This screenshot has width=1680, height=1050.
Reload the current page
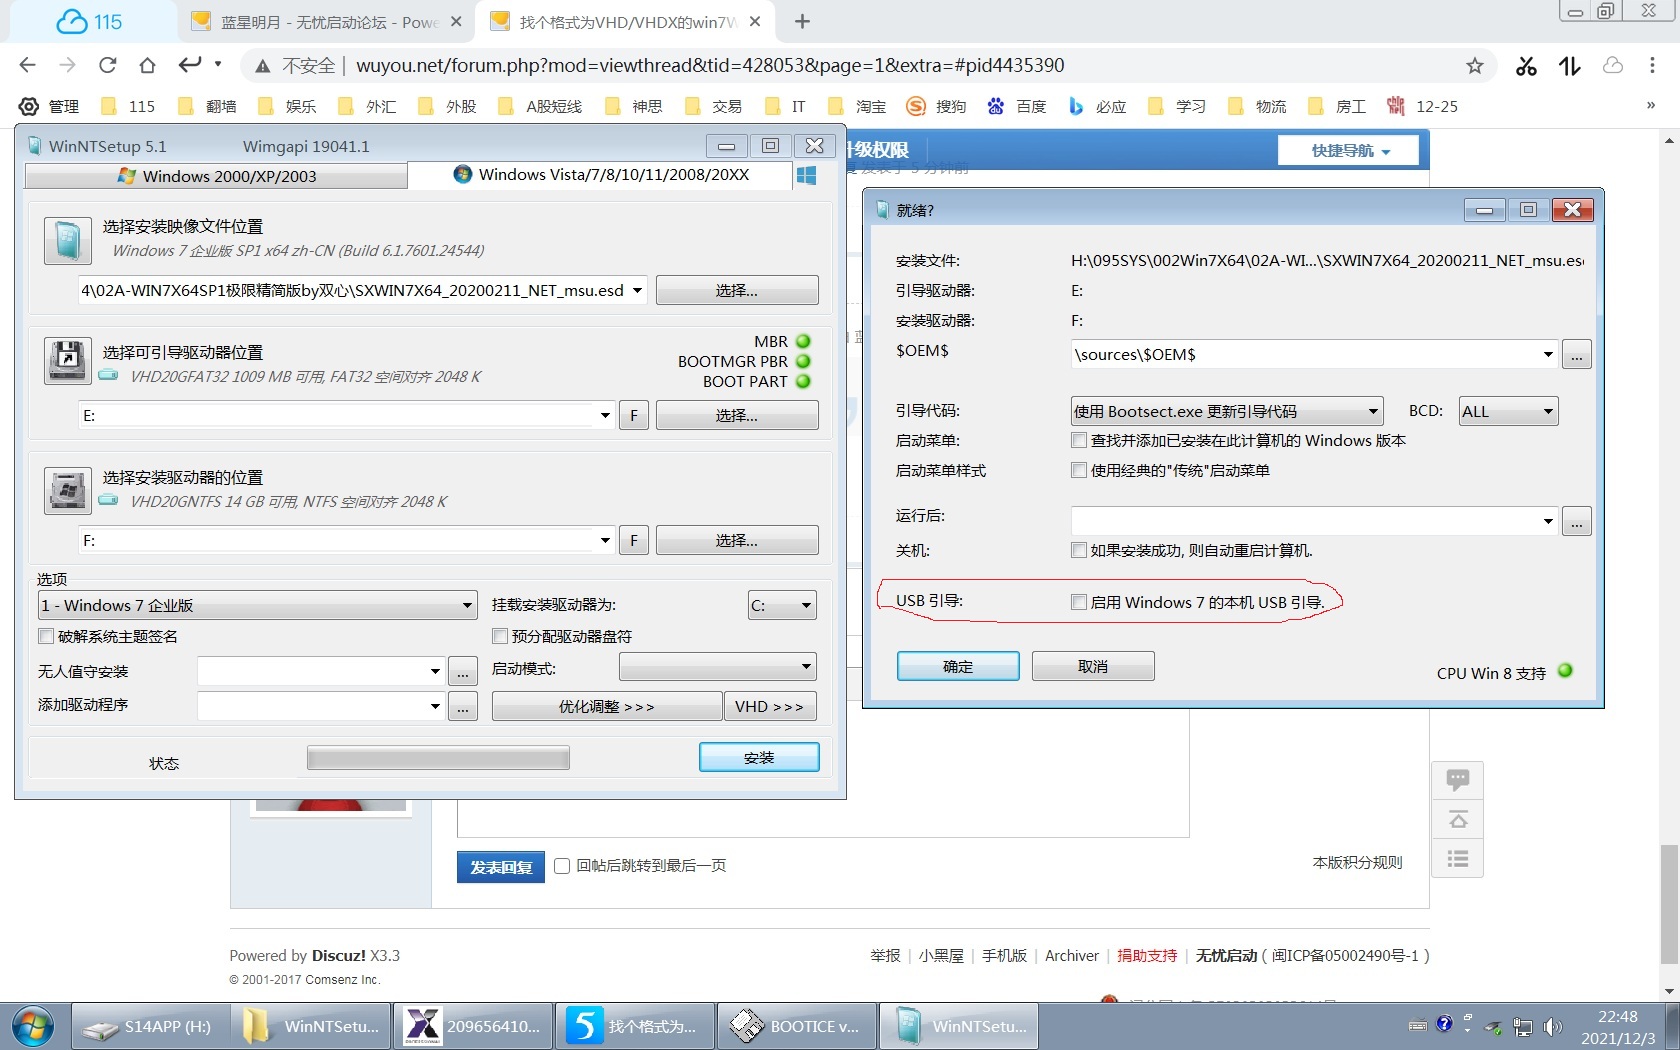point(107,65)
